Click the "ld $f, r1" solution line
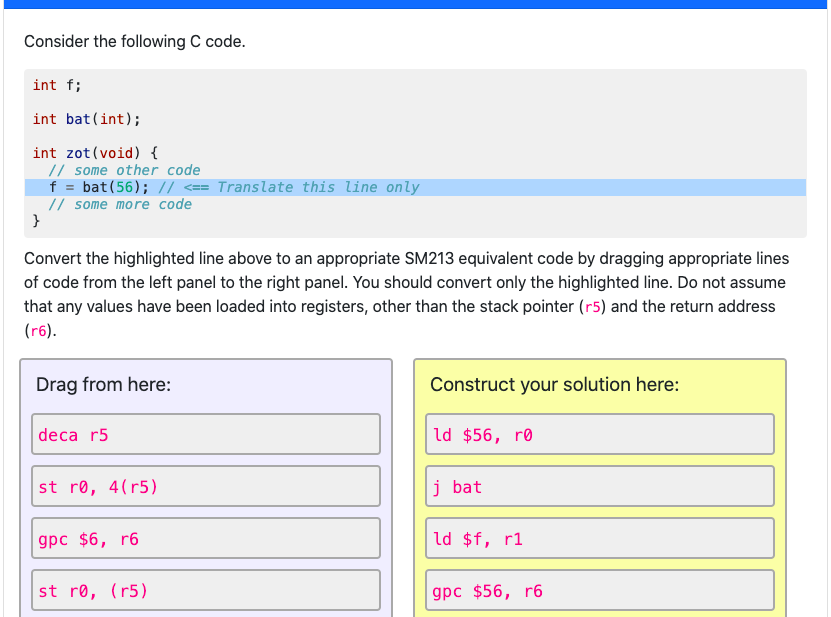831x617 pixels. [599, 538]
